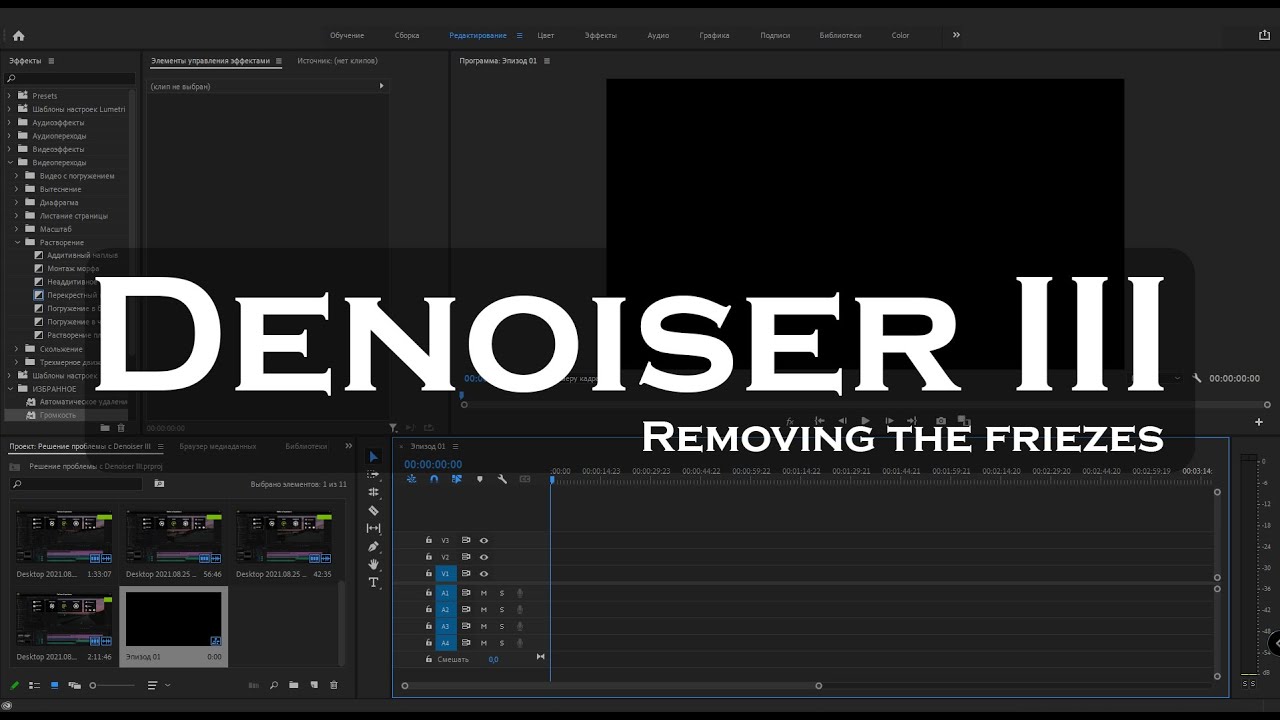Mute audio track A1
1280x720 pixels.
pyautogui.click(x=484, y=593)
